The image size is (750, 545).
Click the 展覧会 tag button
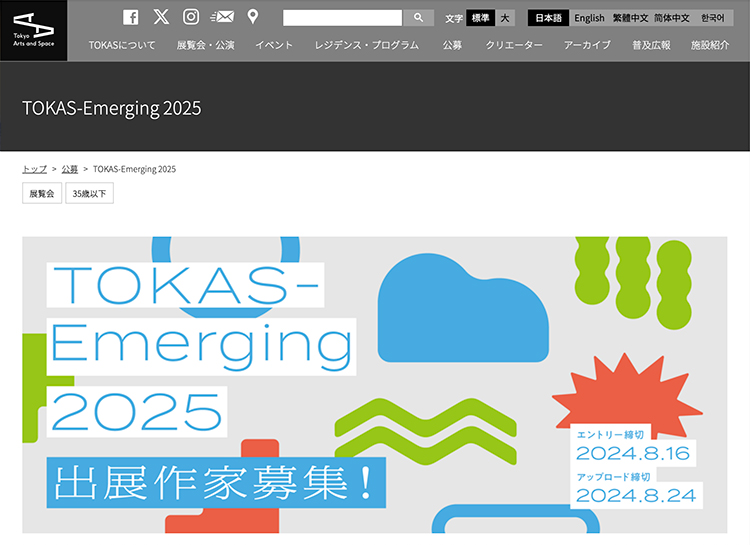point(42,193)
